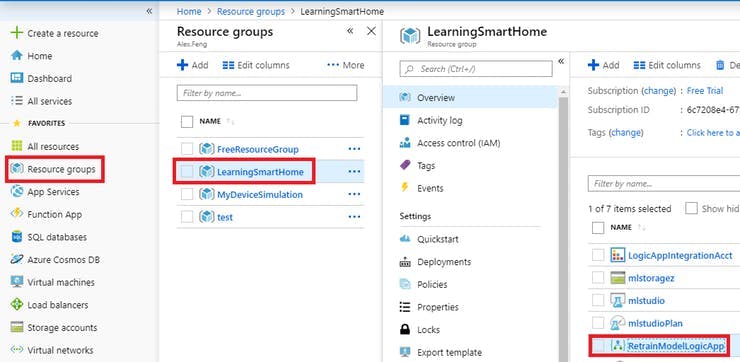The height and width of the screenshot is (362, 740).
Task: Click the App Services globe icon
Action: (x=17, y=192)
